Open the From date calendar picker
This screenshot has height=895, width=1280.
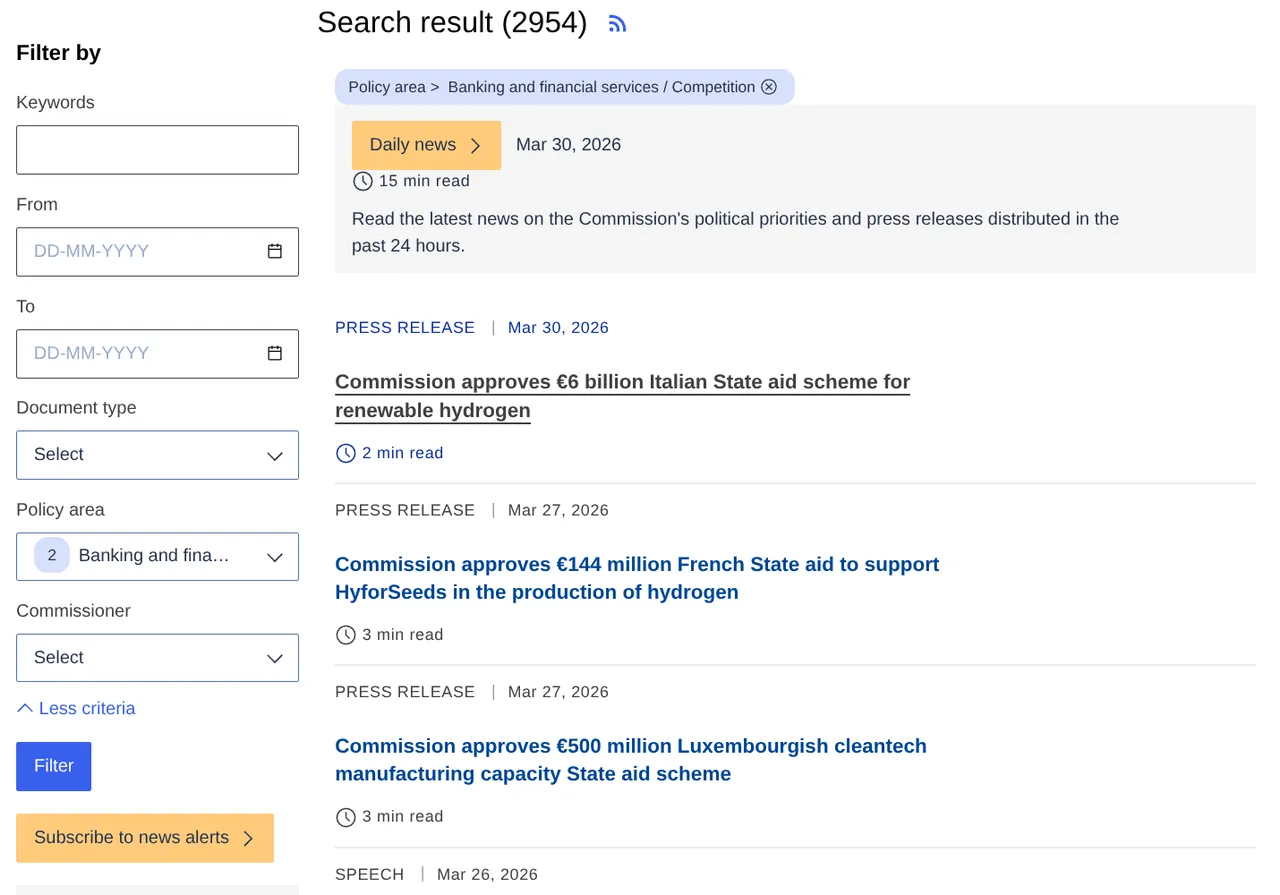coord(275,251)
